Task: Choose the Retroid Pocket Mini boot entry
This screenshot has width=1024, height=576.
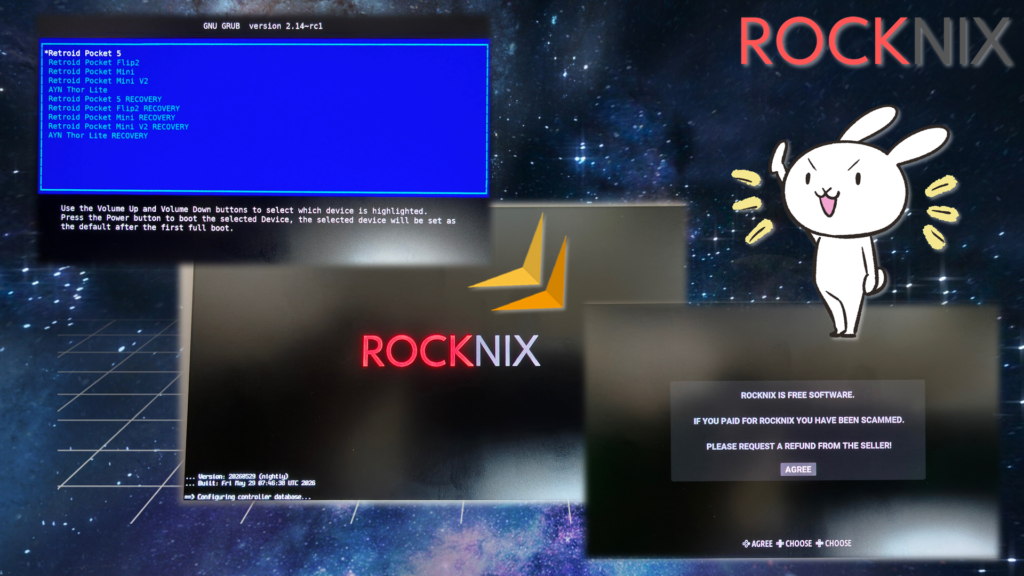Action: pos(91,72)
